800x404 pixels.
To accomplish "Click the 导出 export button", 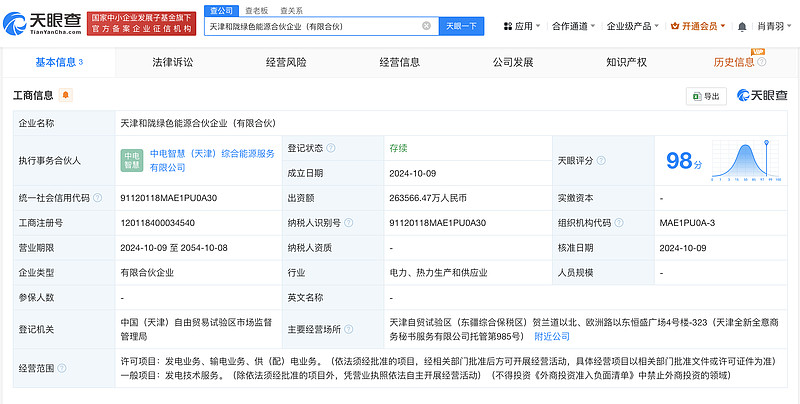I will click(706, 96).
